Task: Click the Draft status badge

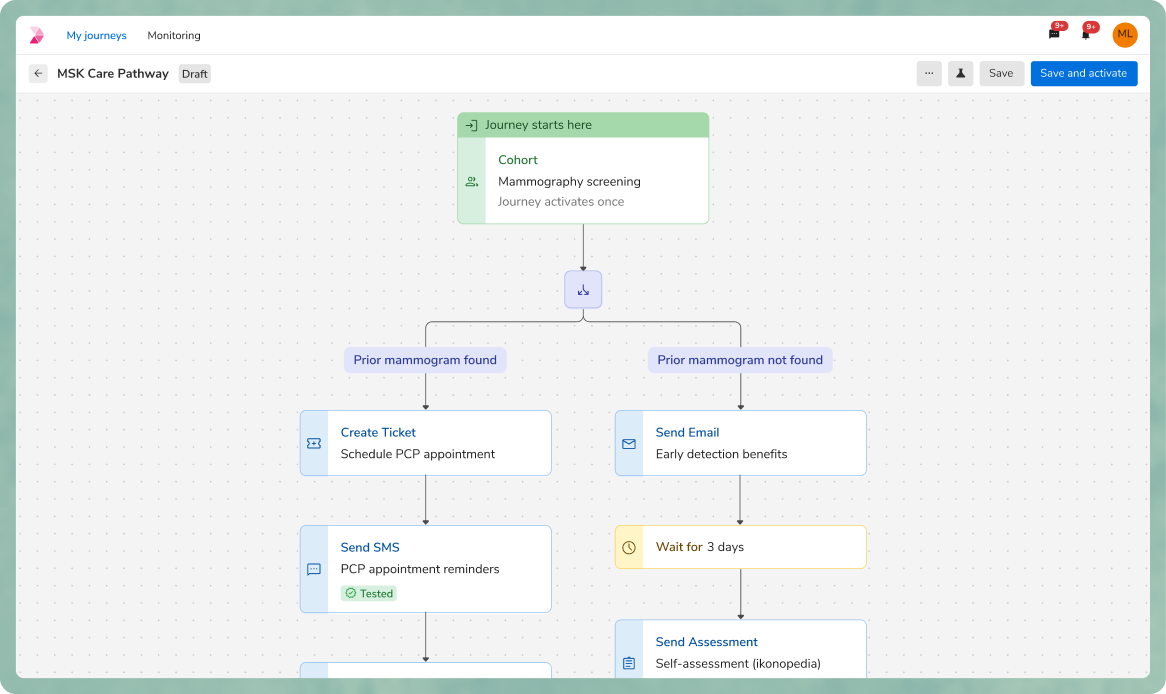Action: coord(195,74)
